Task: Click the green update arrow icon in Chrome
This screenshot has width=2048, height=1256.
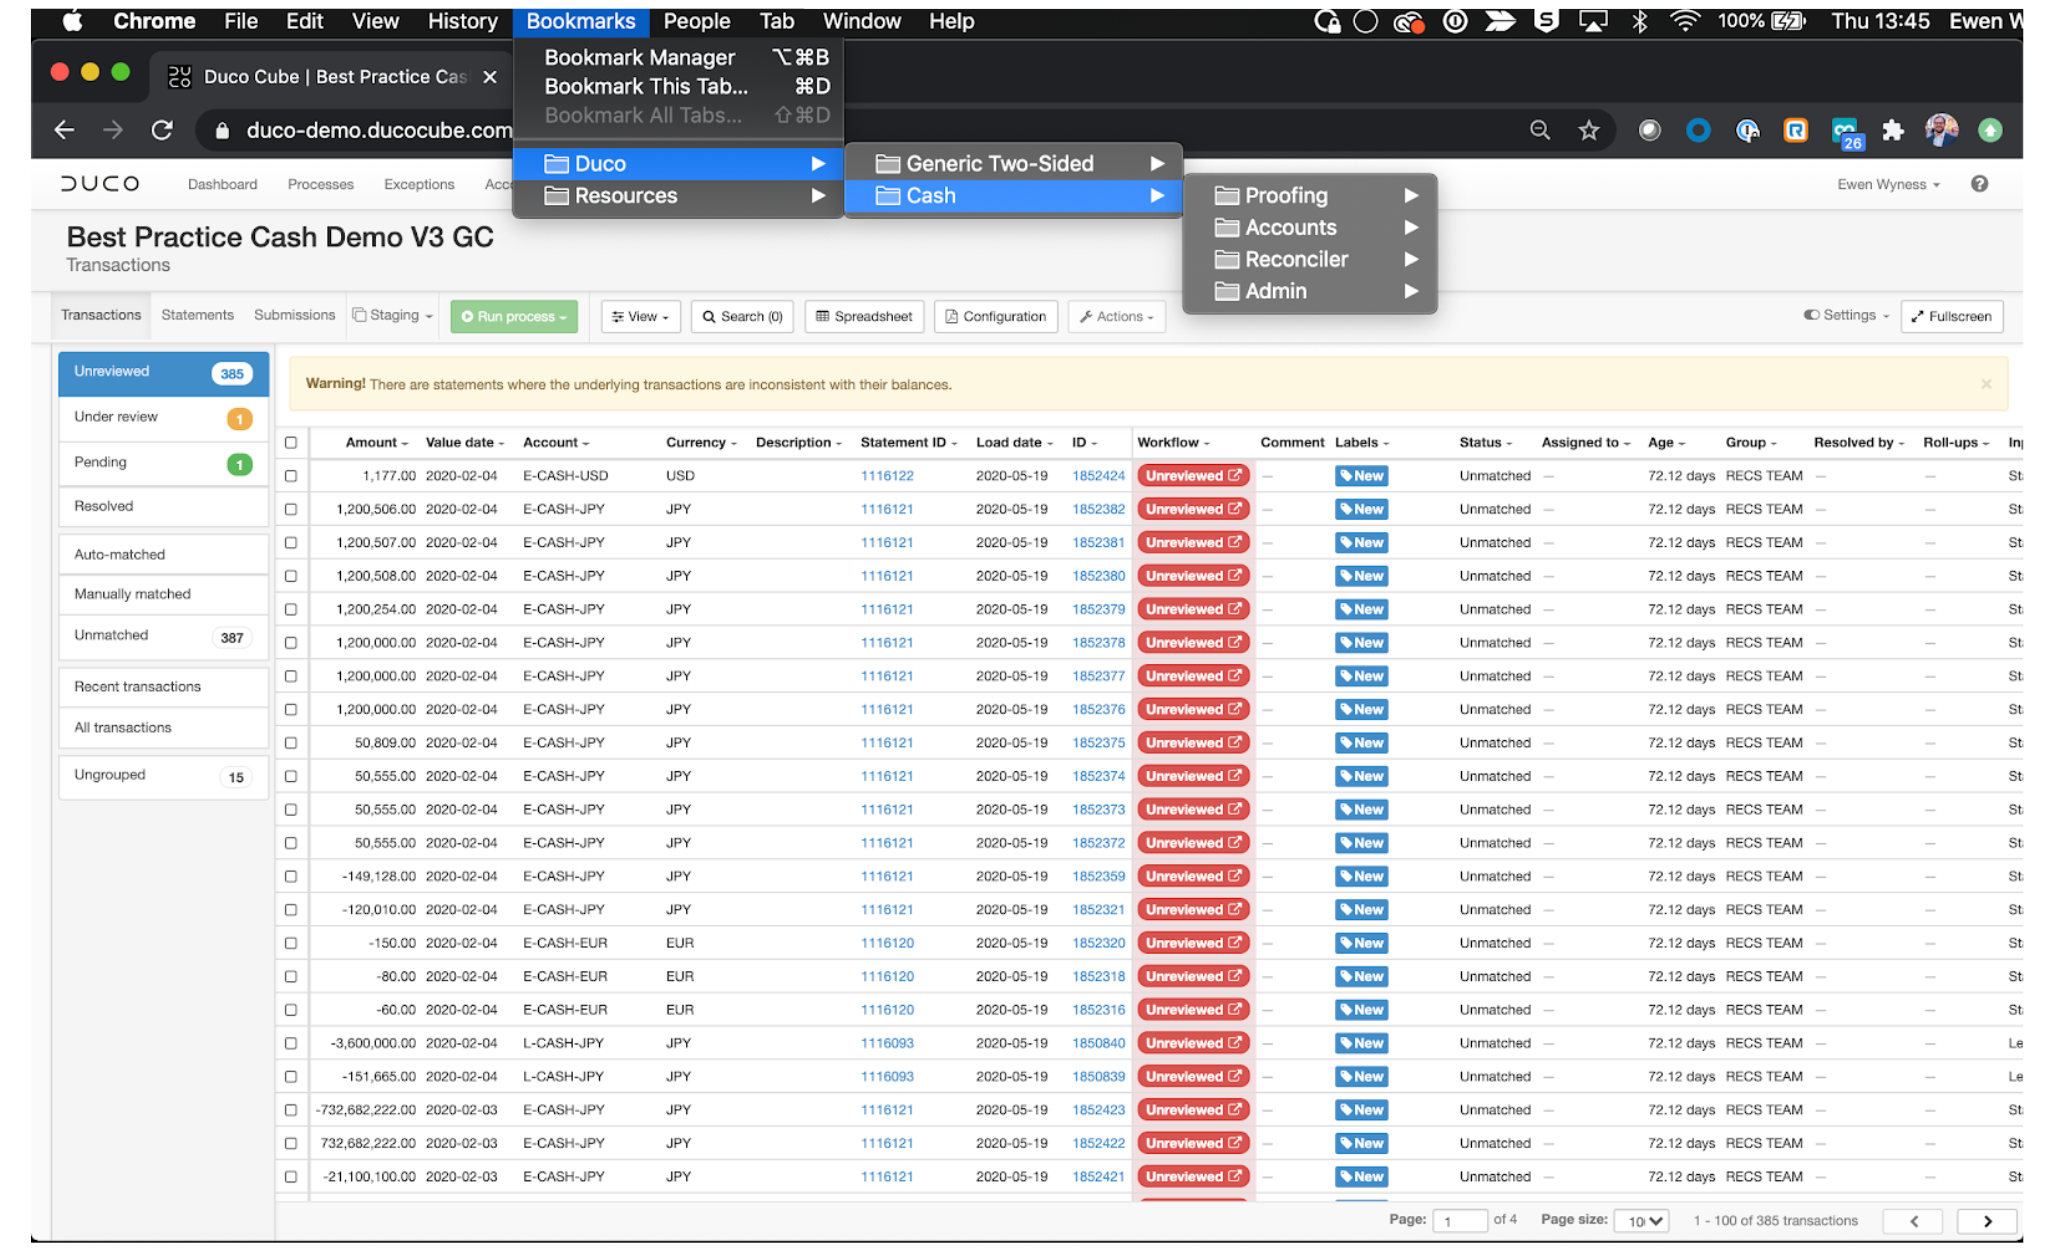Action: [x=1990, y=130]
